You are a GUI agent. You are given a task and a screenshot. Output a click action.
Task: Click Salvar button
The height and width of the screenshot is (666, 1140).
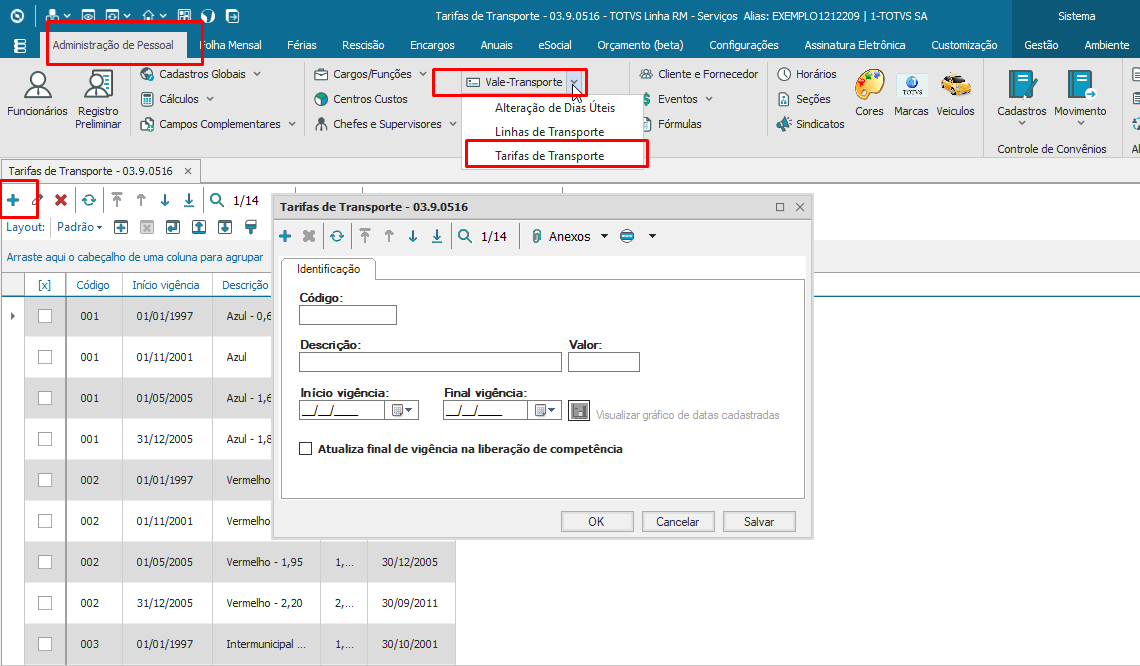(x=759, y=521)
